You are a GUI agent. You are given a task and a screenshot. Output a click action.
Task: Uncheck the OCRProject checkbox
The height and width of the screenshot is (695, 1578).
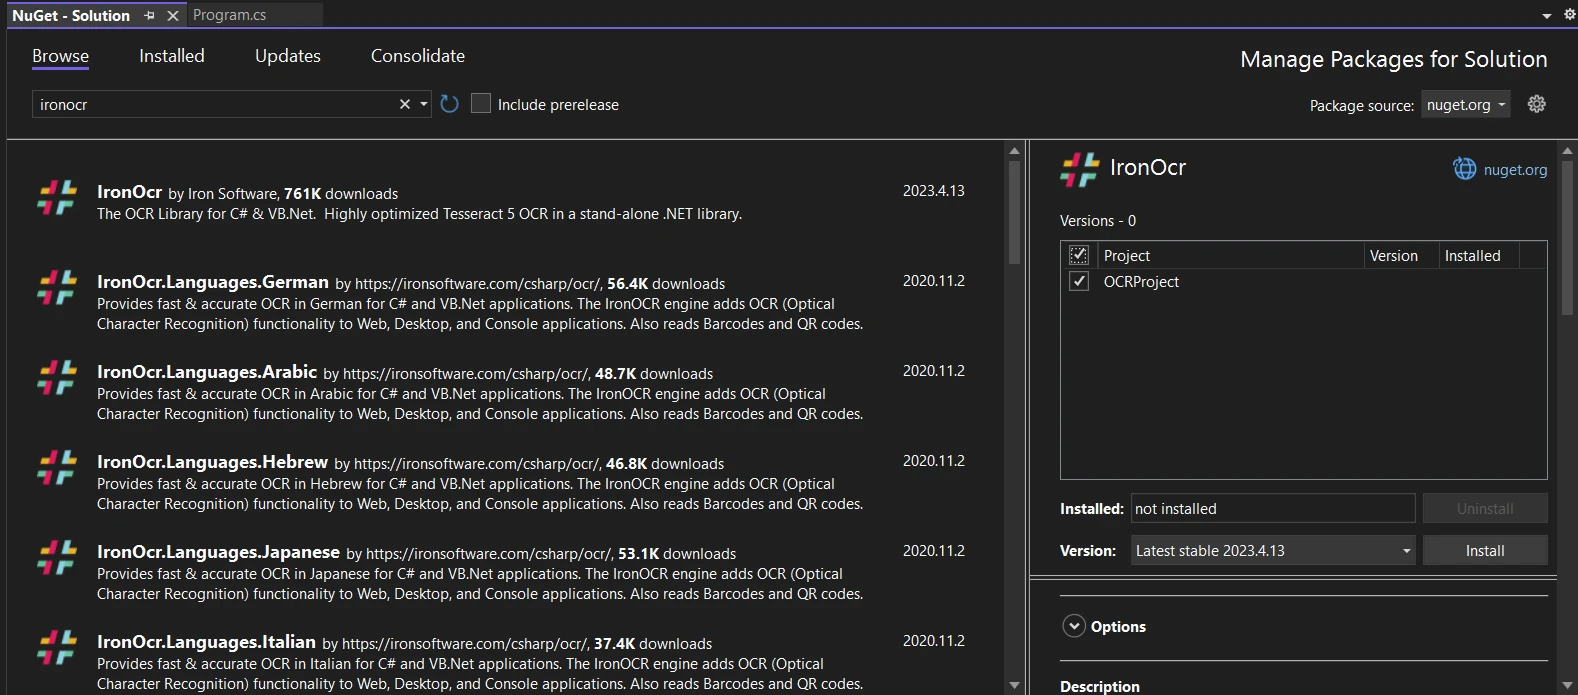click(x=1079, y=281)
